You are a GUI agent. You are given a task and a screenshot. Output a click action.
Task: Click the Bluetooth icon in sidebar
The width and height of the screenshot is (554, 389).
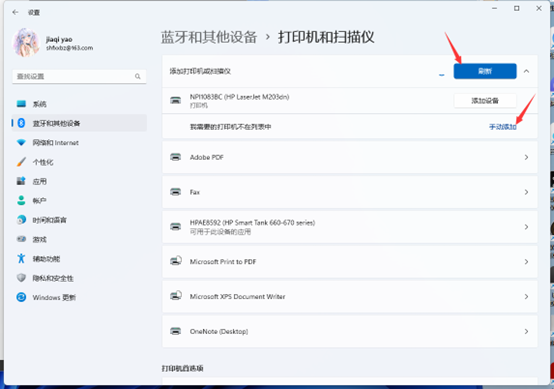coord(21,123)
